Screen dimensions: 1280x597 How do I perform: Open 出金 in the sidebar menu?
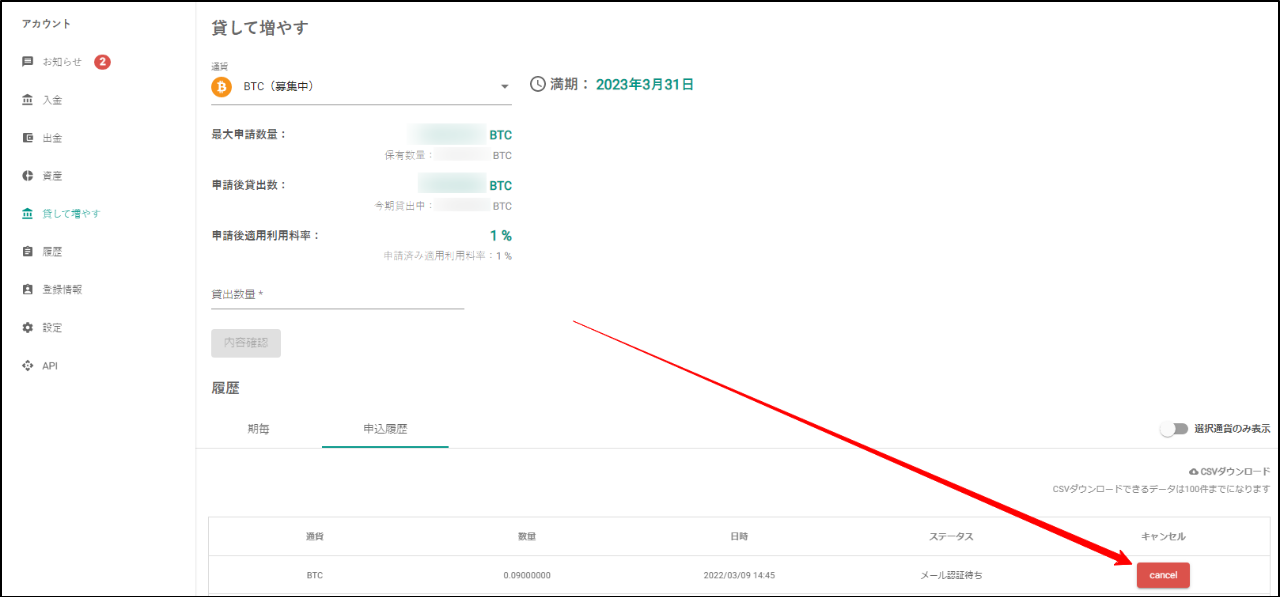(52, 138)
